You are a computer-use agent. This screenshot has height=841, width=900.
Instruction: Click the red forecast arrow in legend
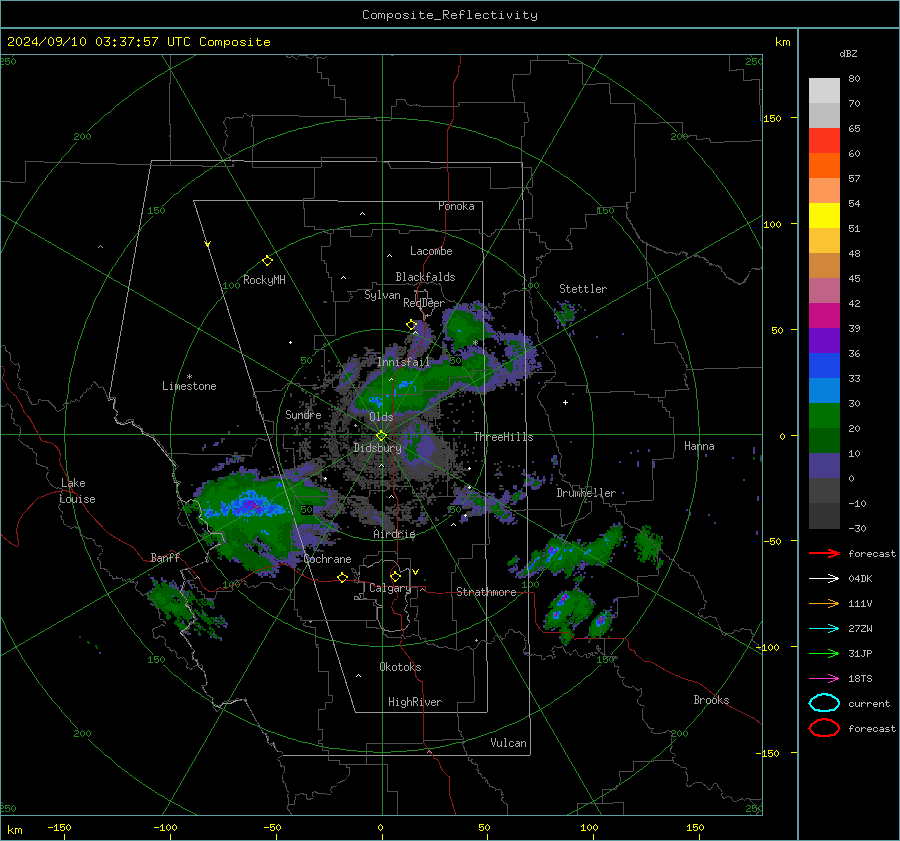[x=824, y=553]
